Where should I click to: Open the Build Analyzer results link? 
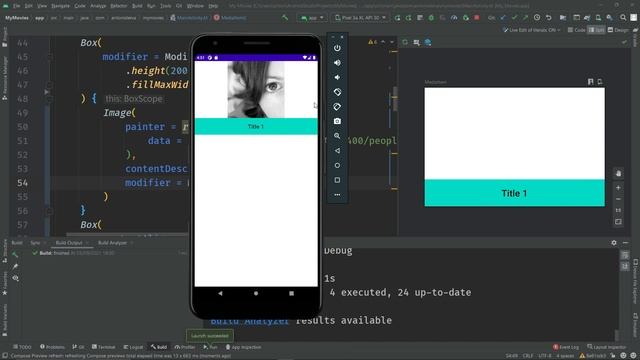click(x=250, y=320)
